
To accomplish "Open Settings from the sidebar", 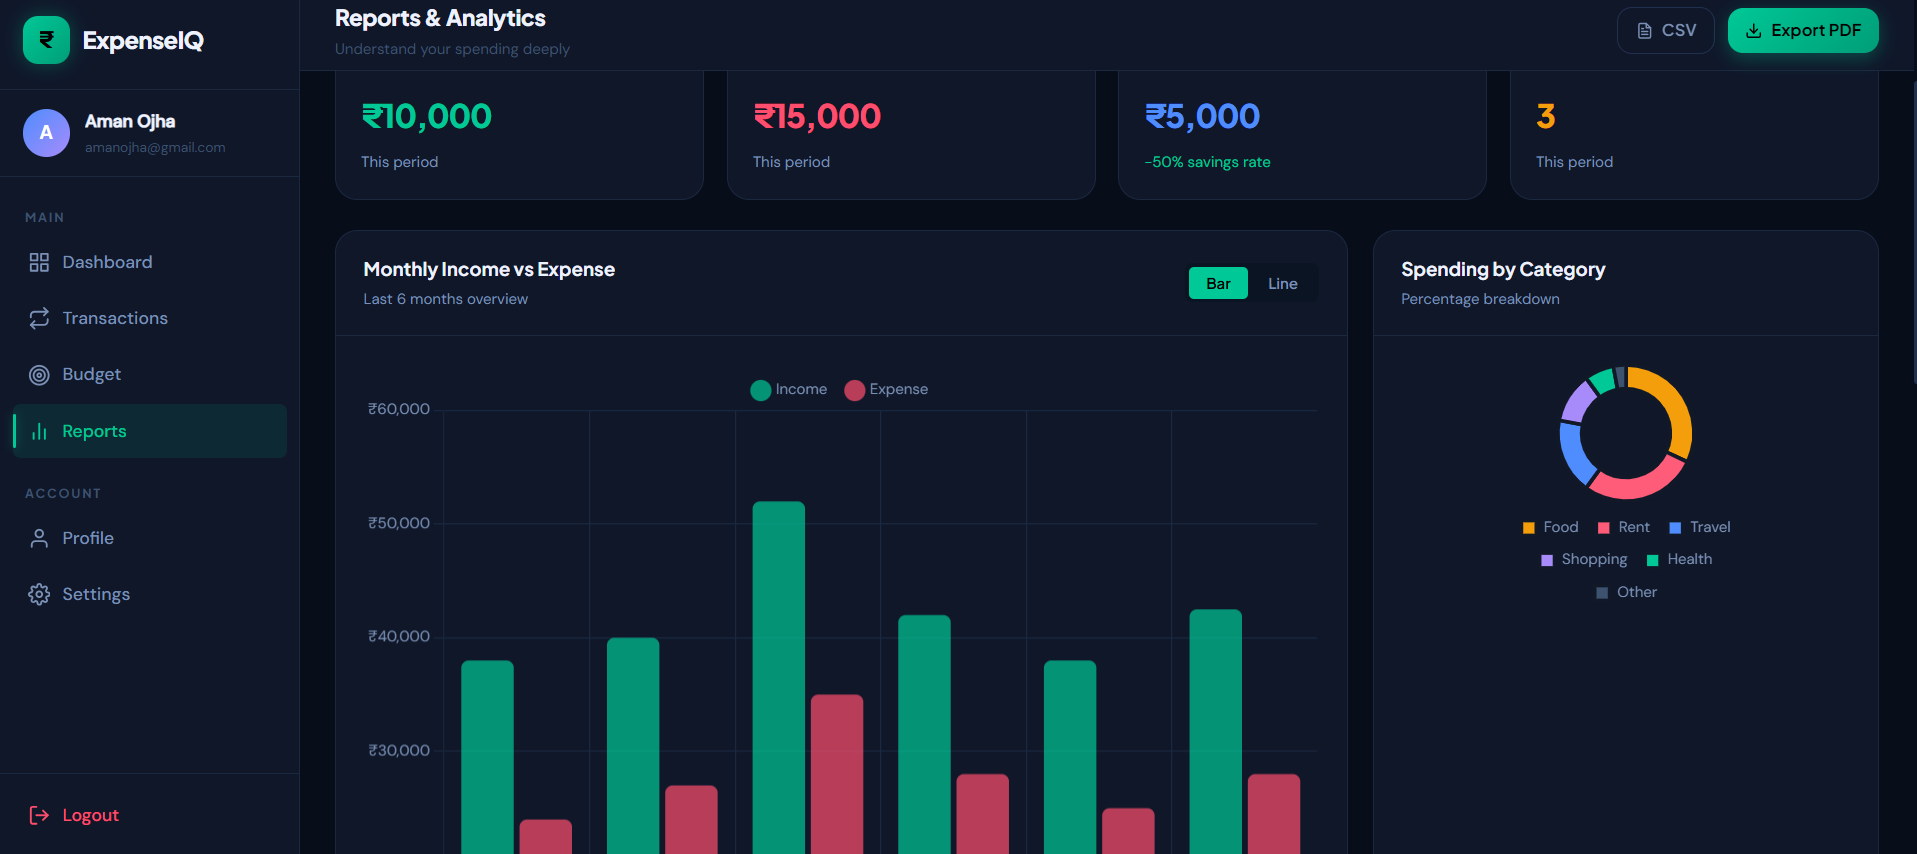I will [150, 594].
